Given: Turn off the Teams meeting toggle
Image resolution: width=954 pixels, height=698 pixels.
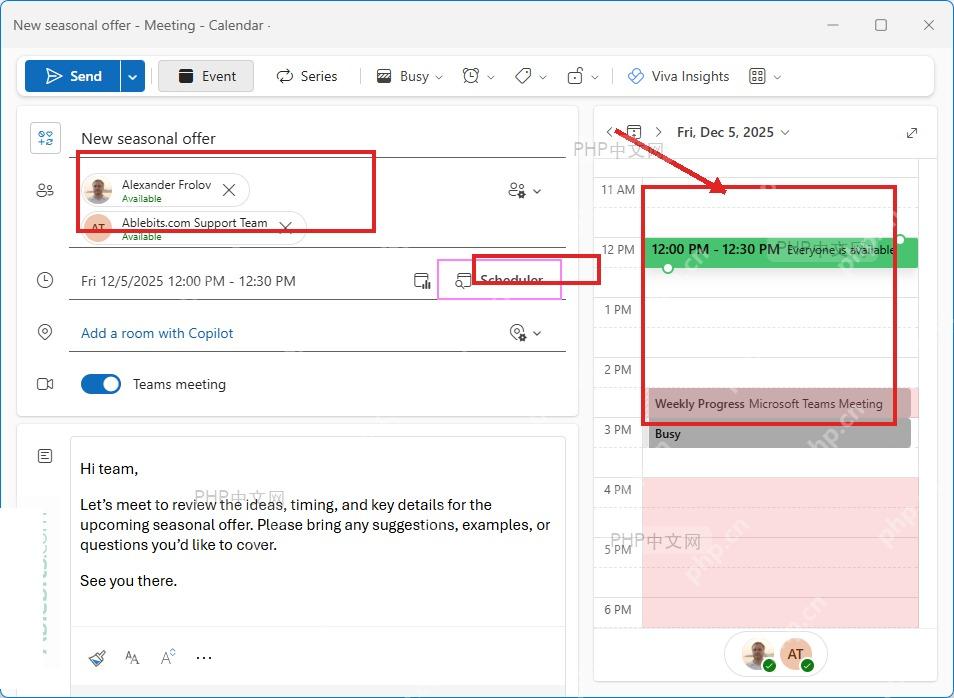Looking at the screenshot, I should (x=101, y=384).
